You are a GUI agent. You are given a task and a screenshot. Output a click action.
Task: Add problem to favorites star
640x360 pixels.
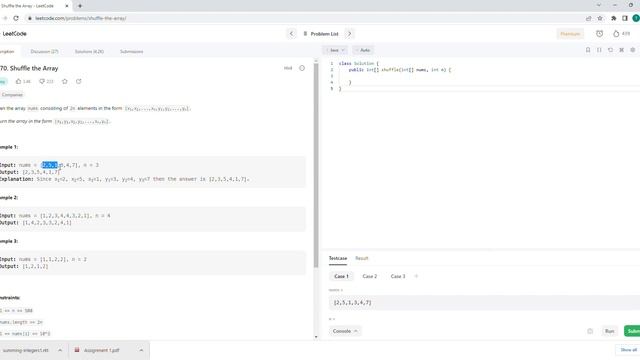tap(64, 81)
